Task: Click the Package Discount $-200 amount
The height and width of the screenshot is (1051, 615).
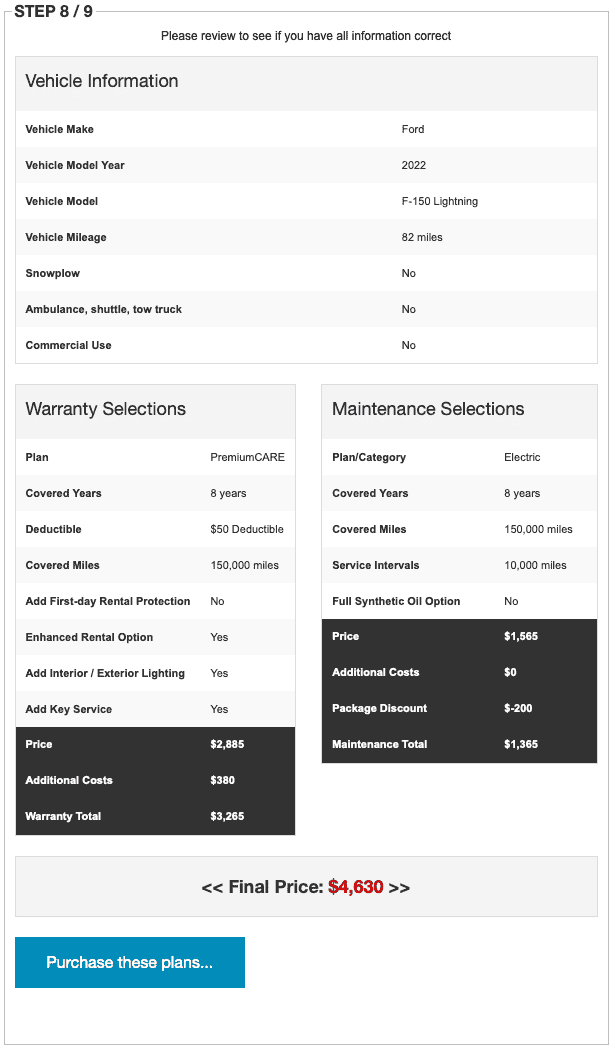Action: [x=518, y=709]
